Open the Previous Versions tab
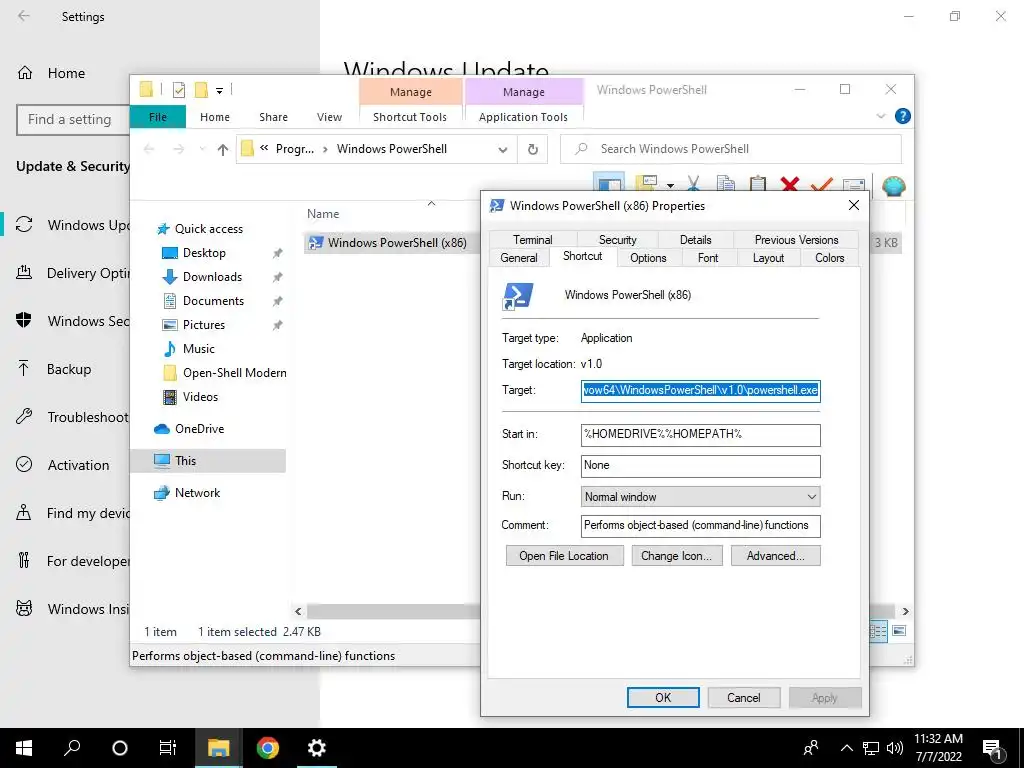 (x=796, y=240)
